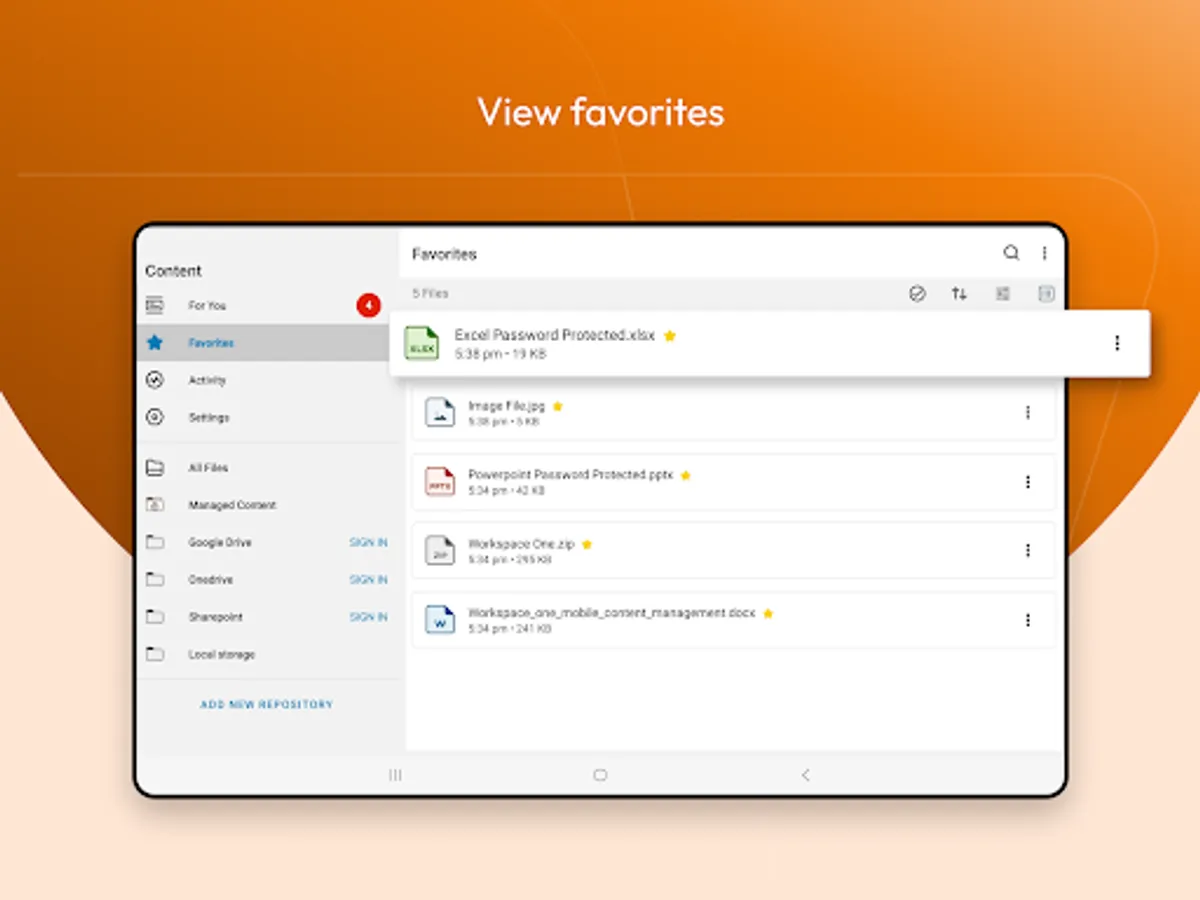1200x900 pixels.
Task: Open Workspace_one_mobile_content_management.docx file name
Action: 612,612
